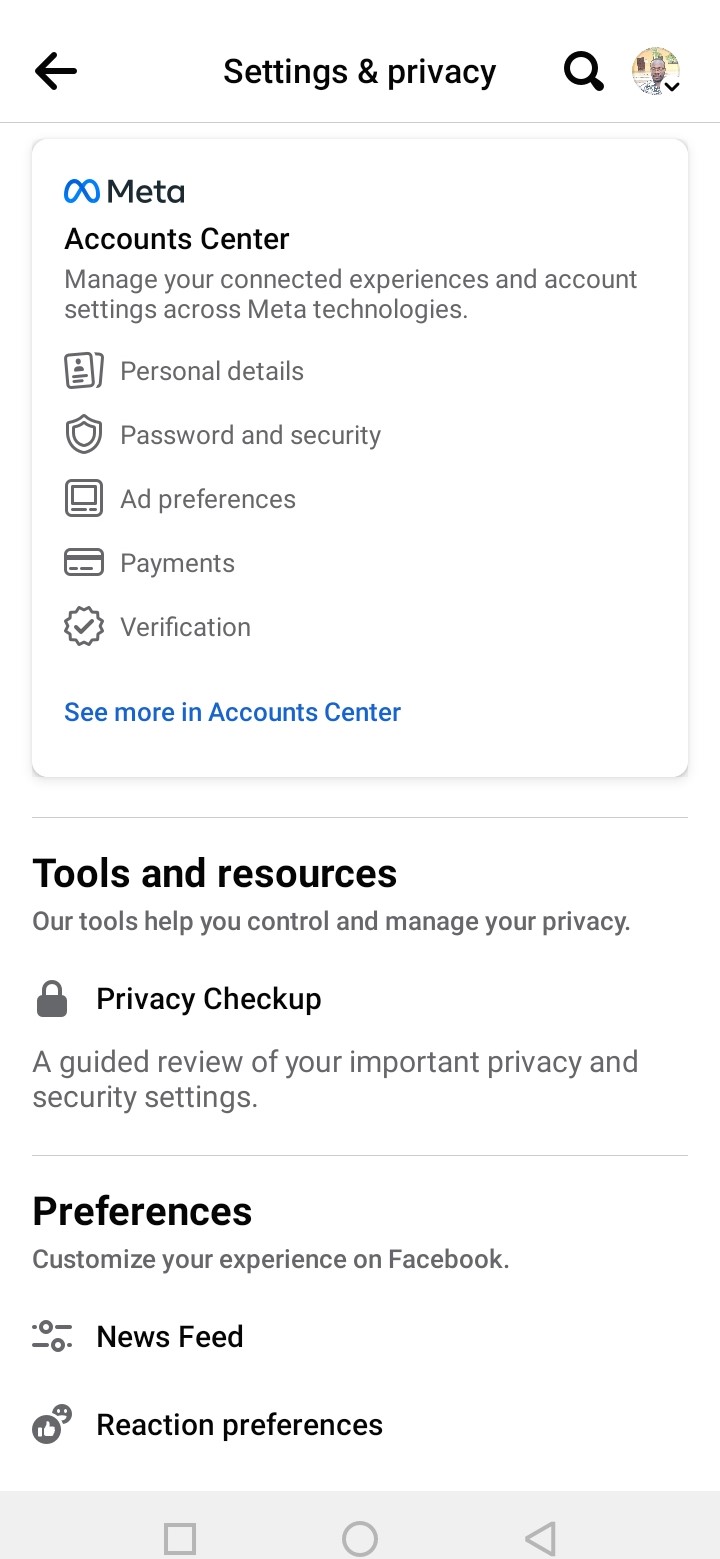Start Privacy Checkup
This screenshot has height=1559, width=720.
tap(209, 999)
